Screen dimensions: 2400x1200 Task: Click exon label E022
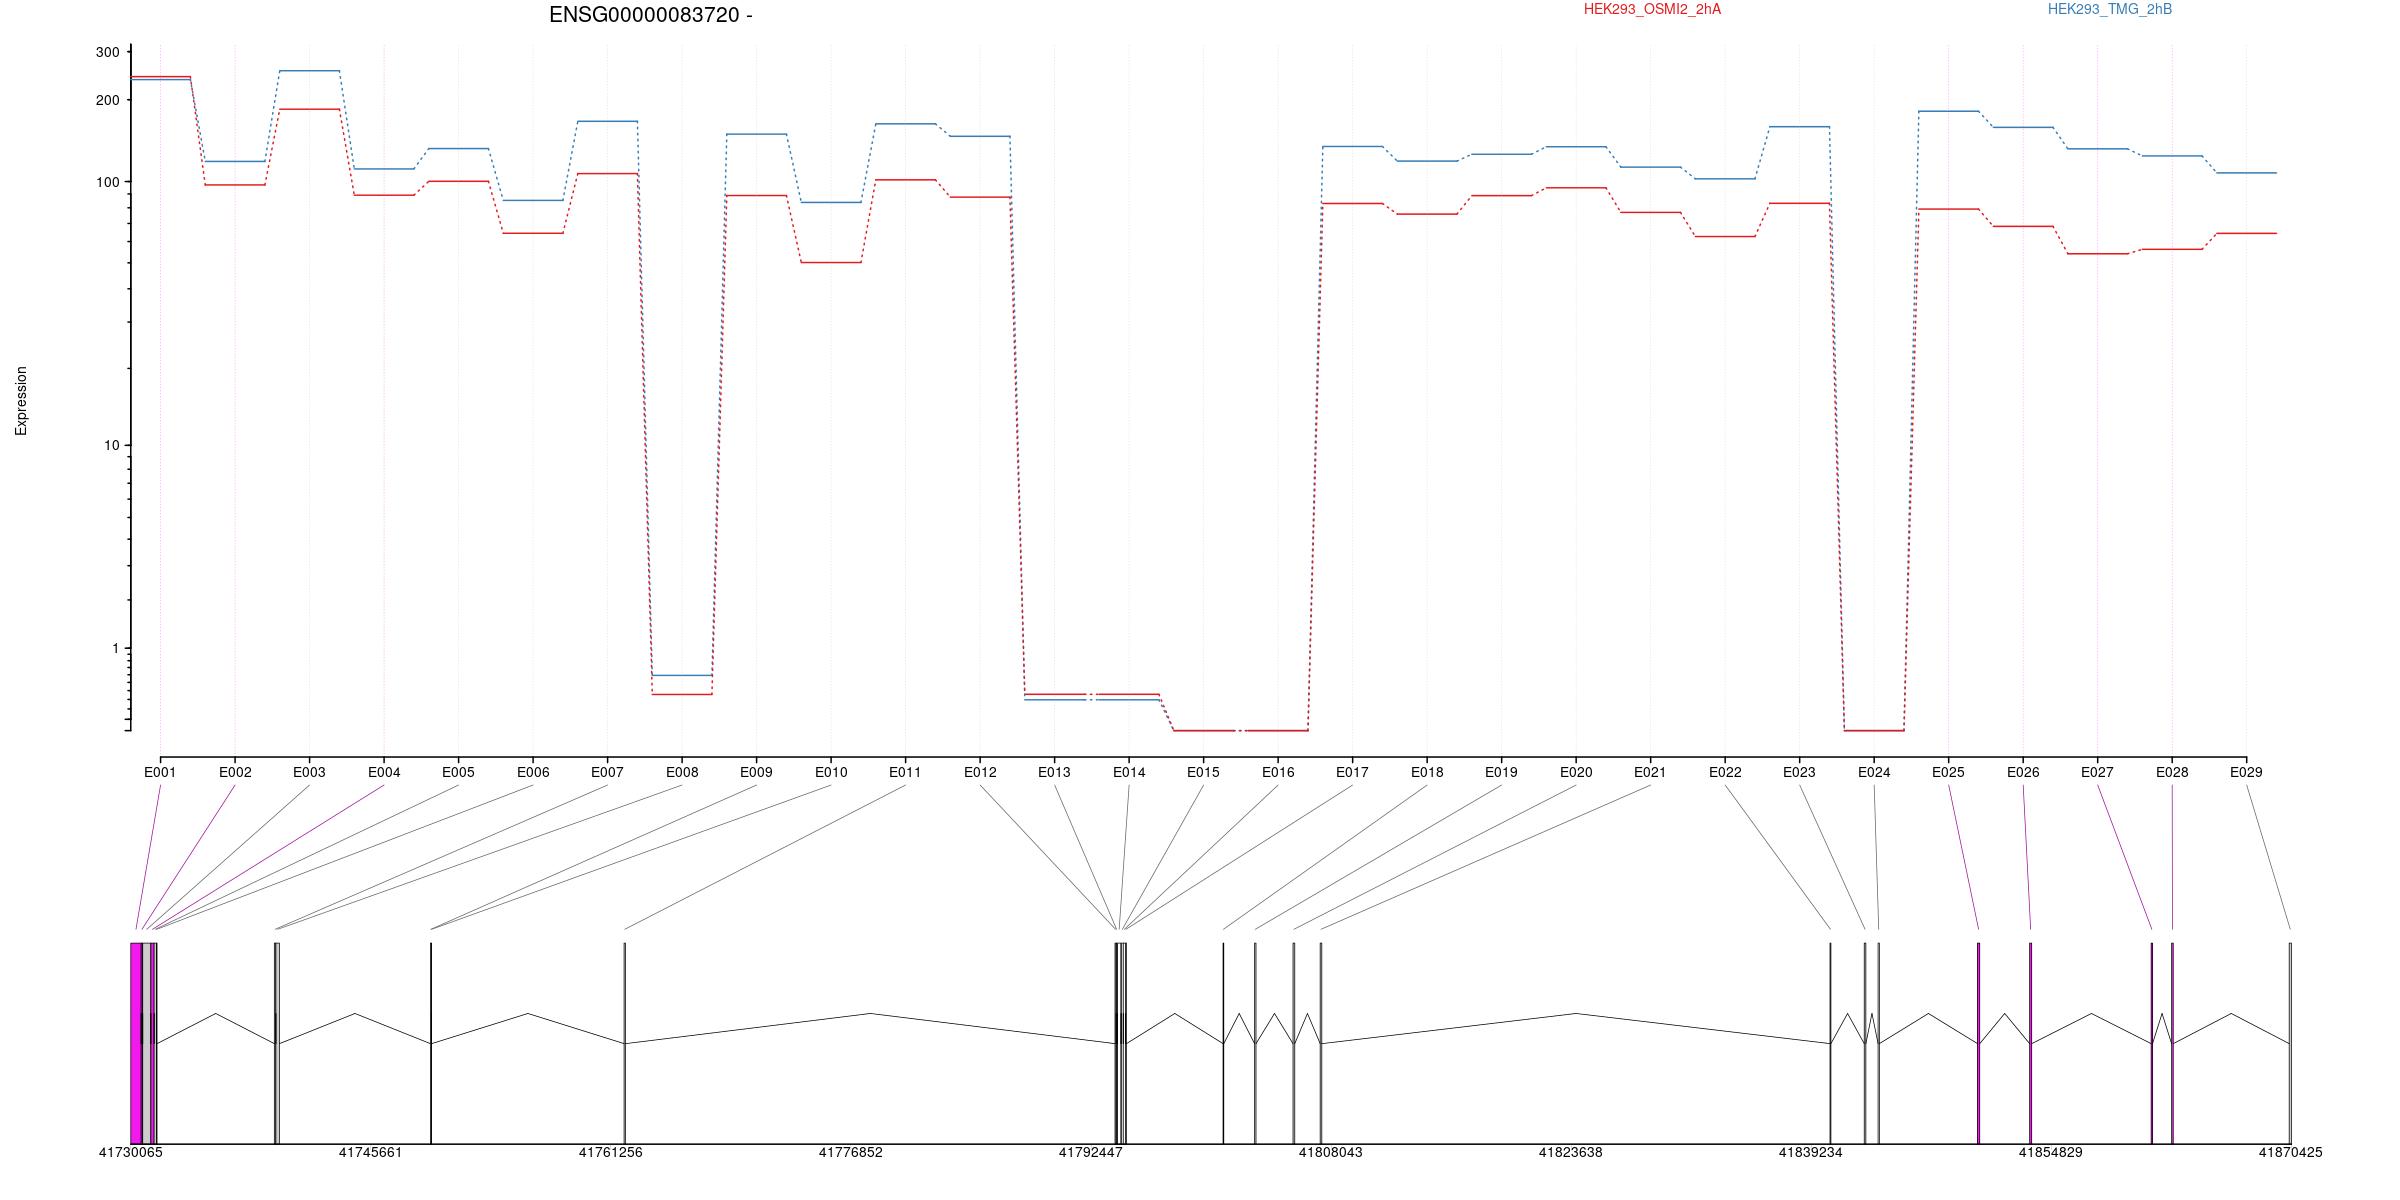[x=1725, y=772]
